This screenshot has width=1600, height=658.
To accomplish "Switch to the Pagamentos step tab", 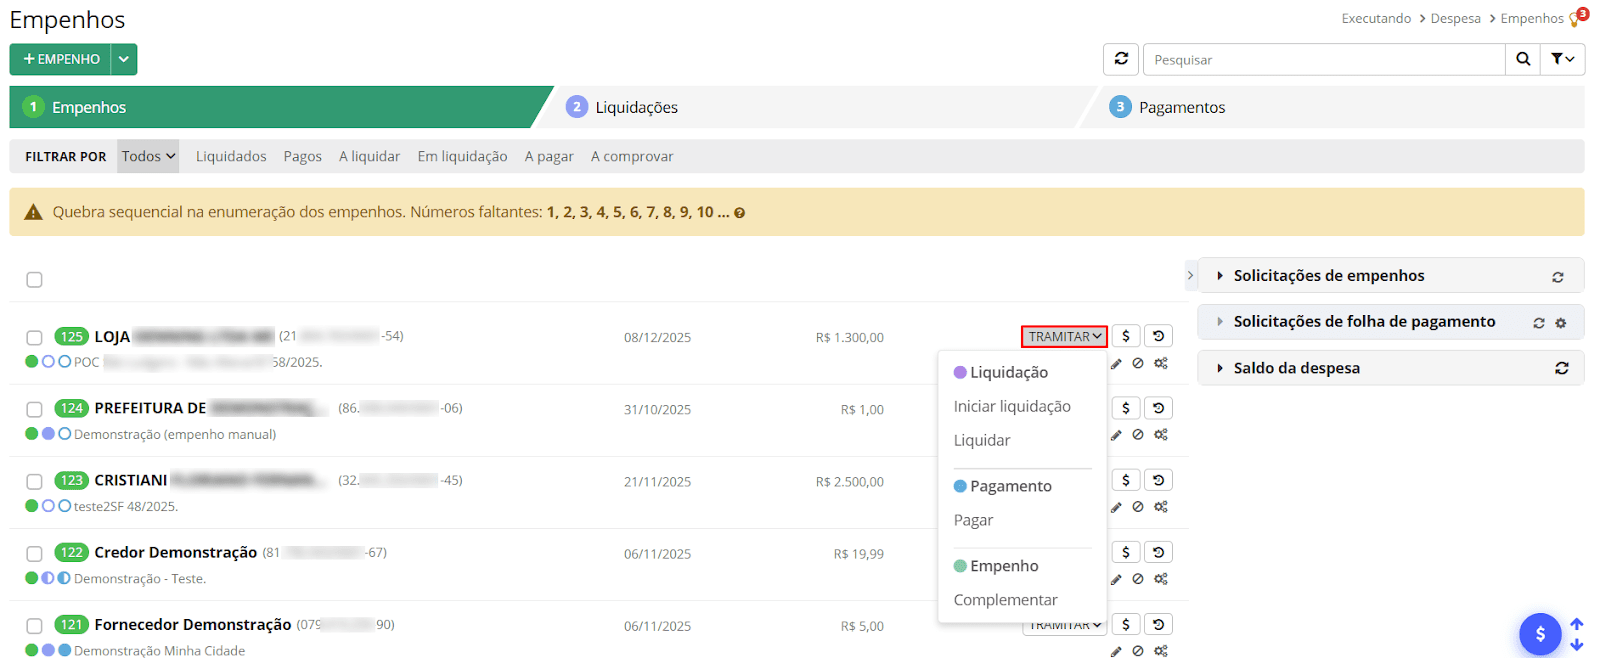I will coord(1181,107).
